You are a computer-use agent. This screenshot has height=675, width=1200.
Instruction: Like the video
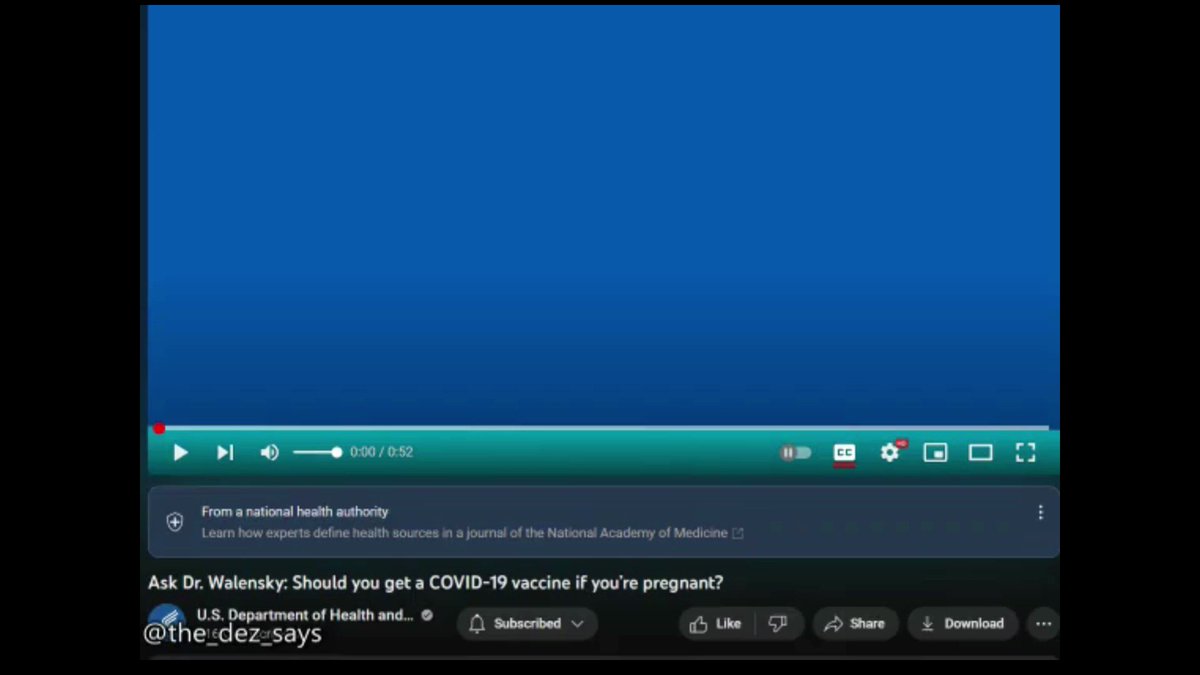(715, 624)
